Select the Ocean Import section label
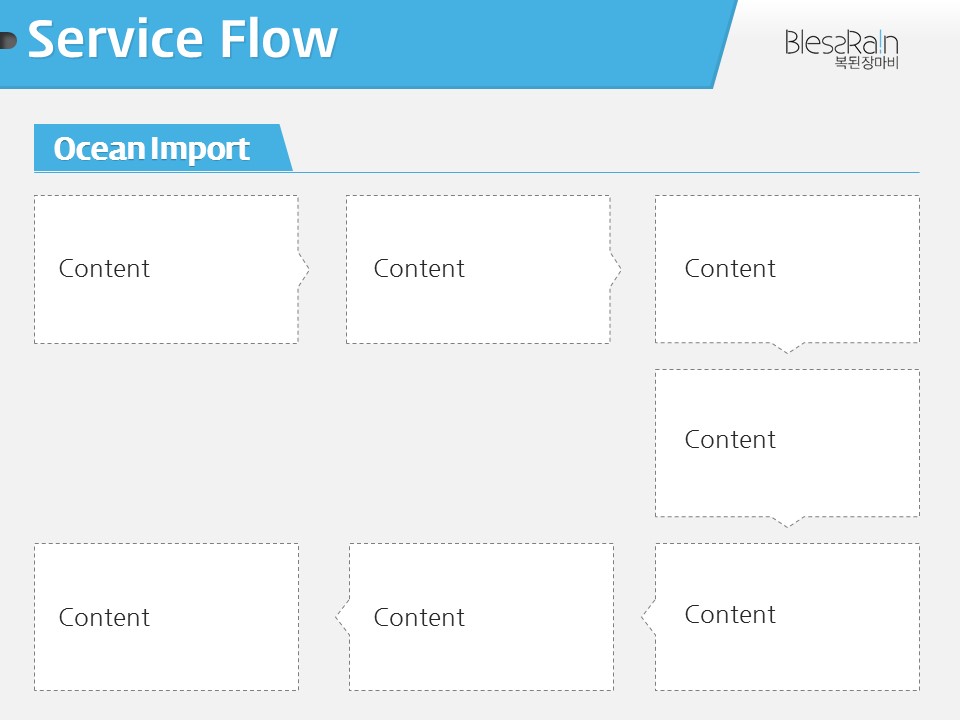The image size is (960, 720). (151, 148)
